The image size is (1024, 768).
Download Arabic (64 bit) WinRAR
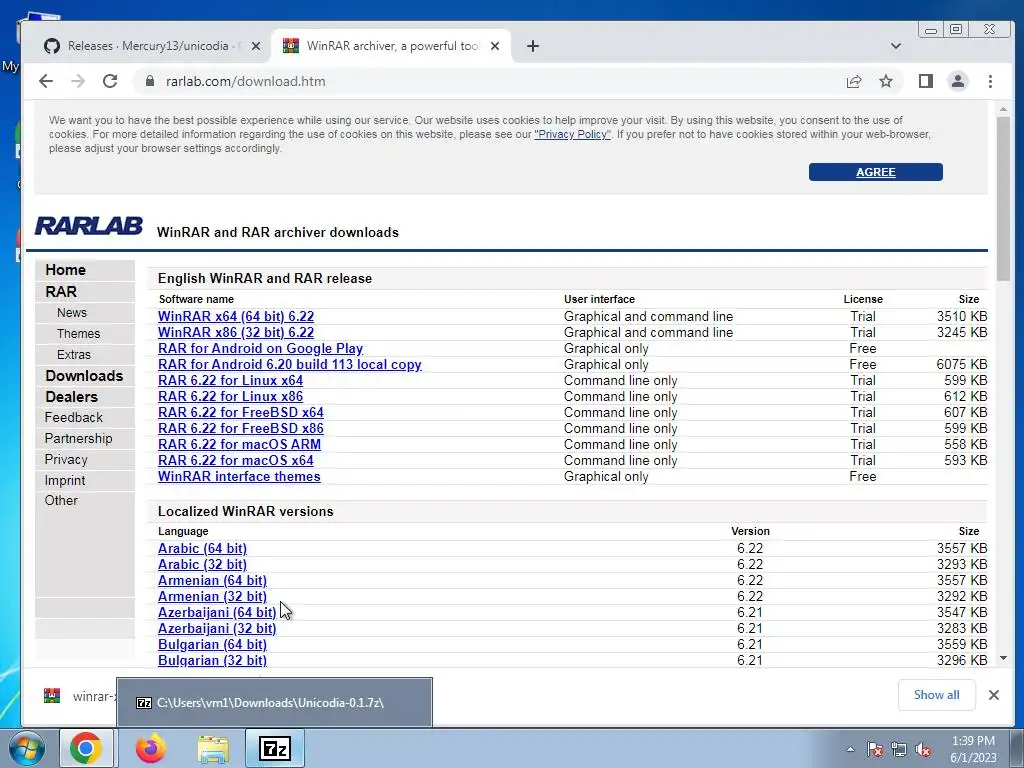(x=202, y=549)
